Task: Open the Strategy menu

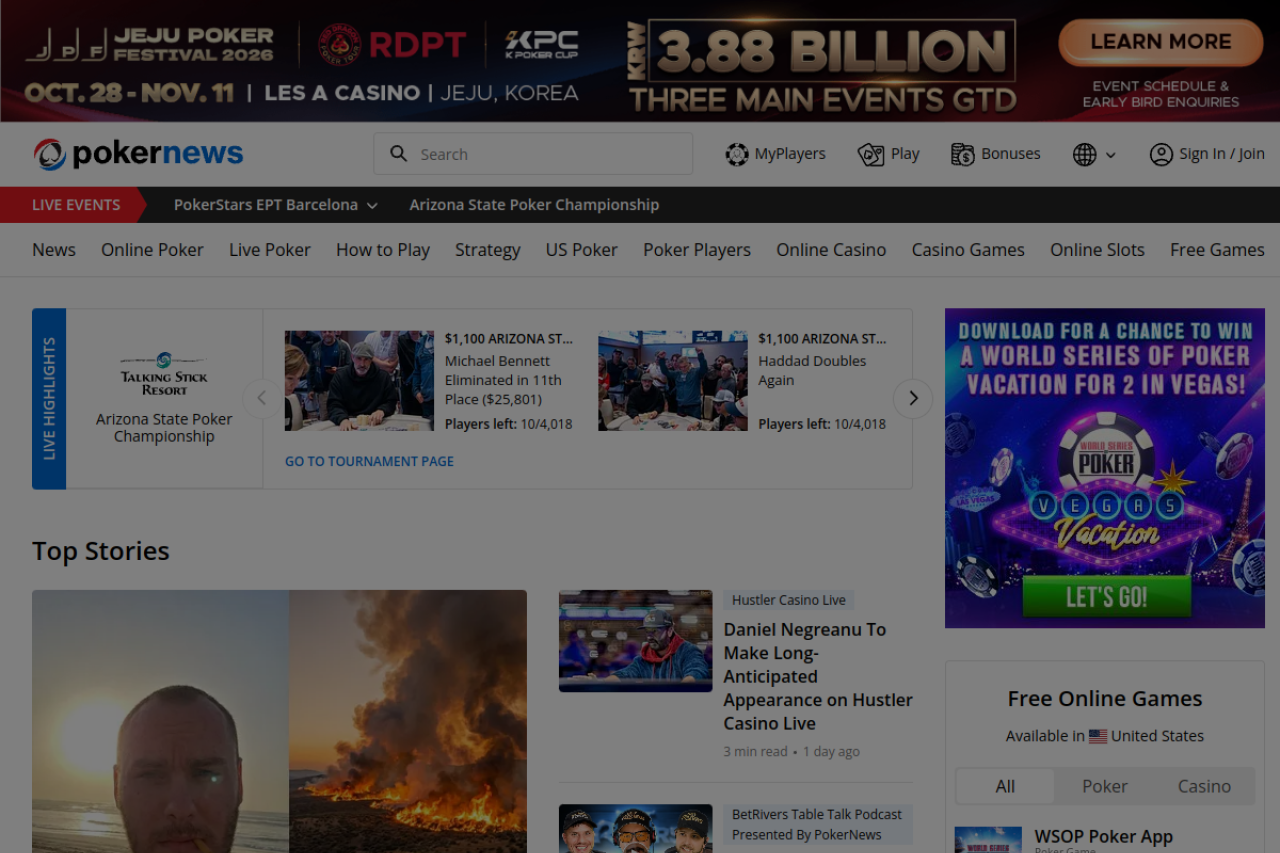Action: tap(488, 250)
